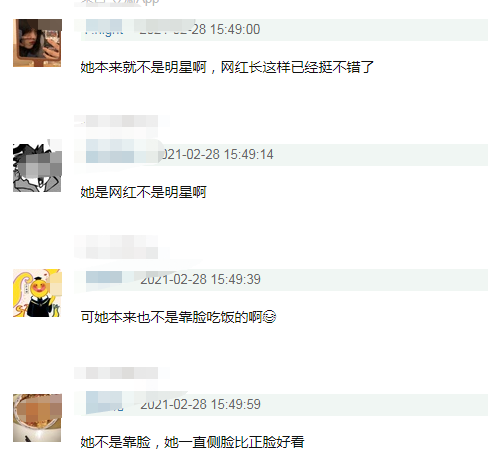This screenshot has width=488, height=475.
Task: Click the timestamp ending 15:49:00
Action: (200, 29)
